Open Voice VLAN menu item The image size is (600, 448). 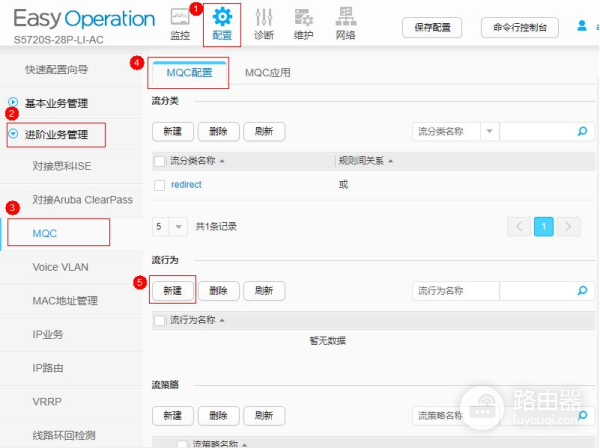tap(60, 267)
